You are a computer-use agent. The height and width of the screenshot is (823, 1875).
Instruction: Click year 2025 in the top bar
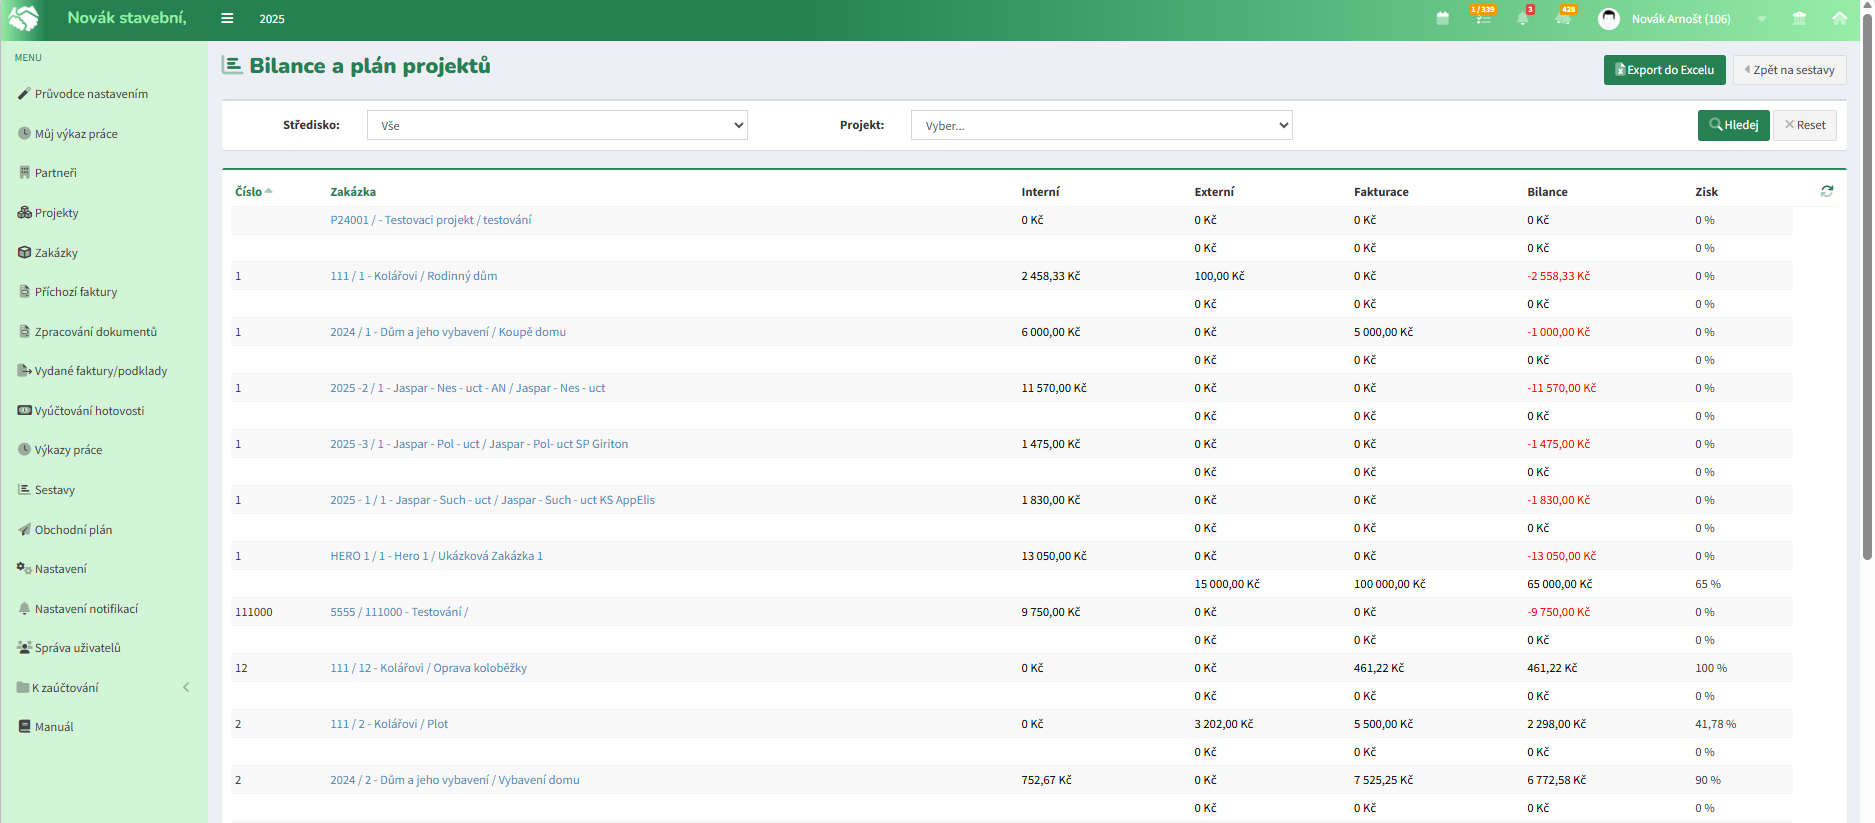click(x=272, y=19)
